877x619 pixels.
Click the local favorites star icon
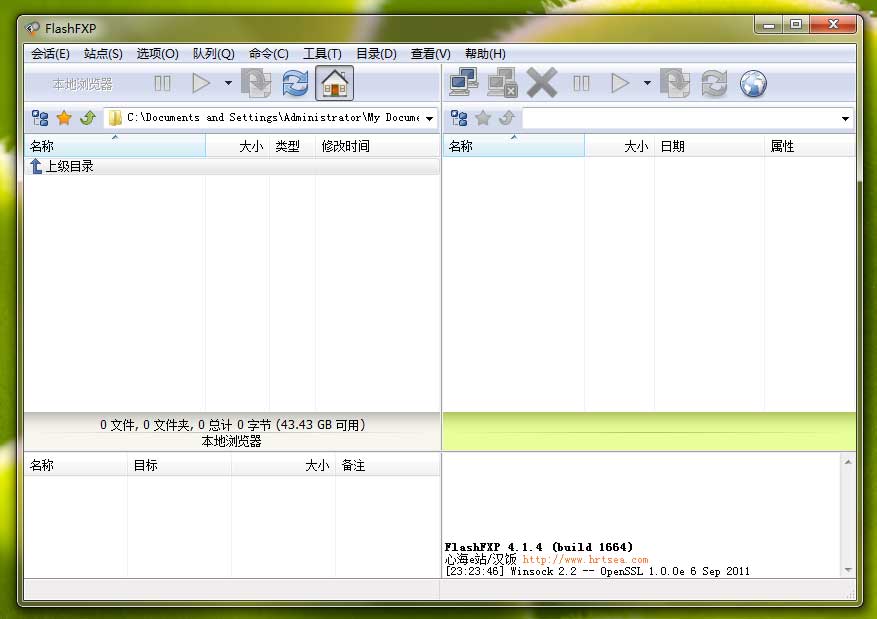point(64,118)
